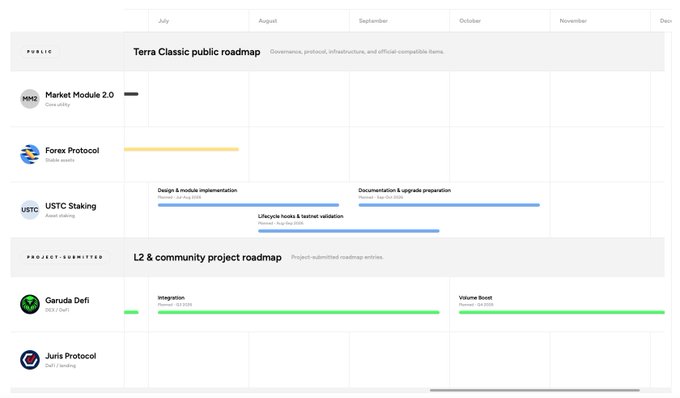The height and width of the screenshot is (398, 680).
Task: Open the Market Module 2.0 project
Action: pos(79,95)
